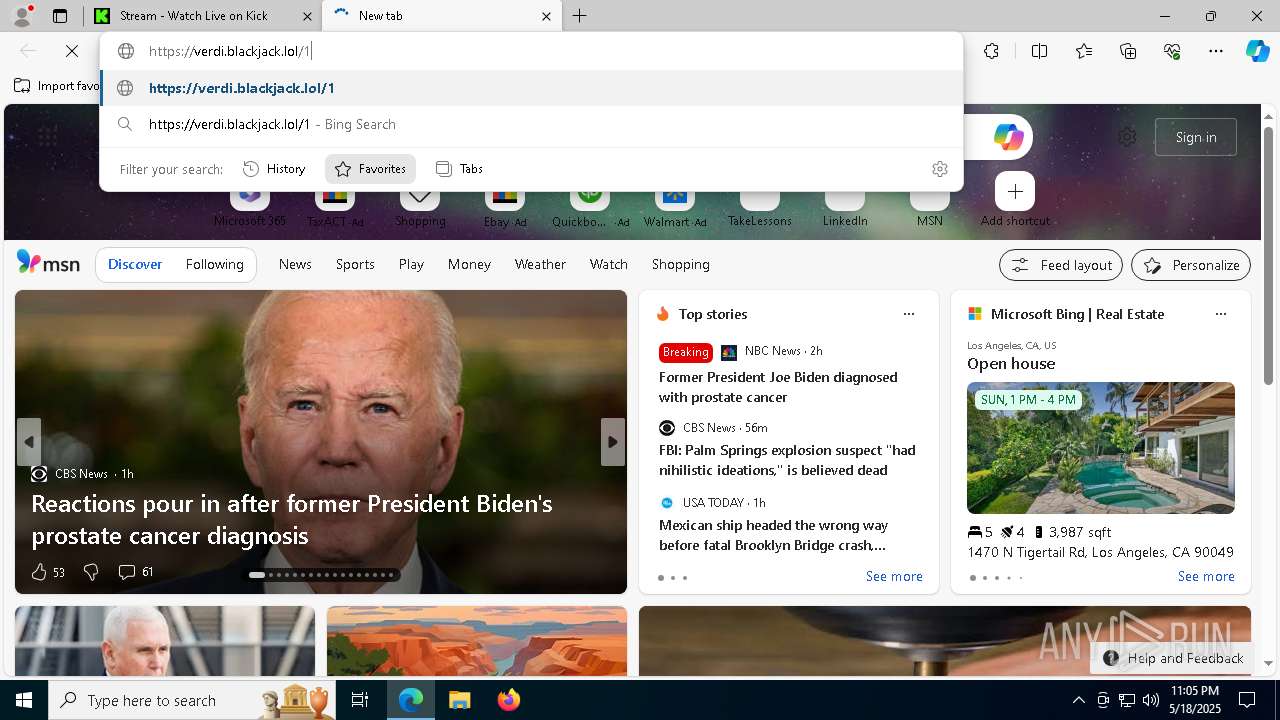
Task: Add a shortcut with plus tile
Action: pos(1015,191)
